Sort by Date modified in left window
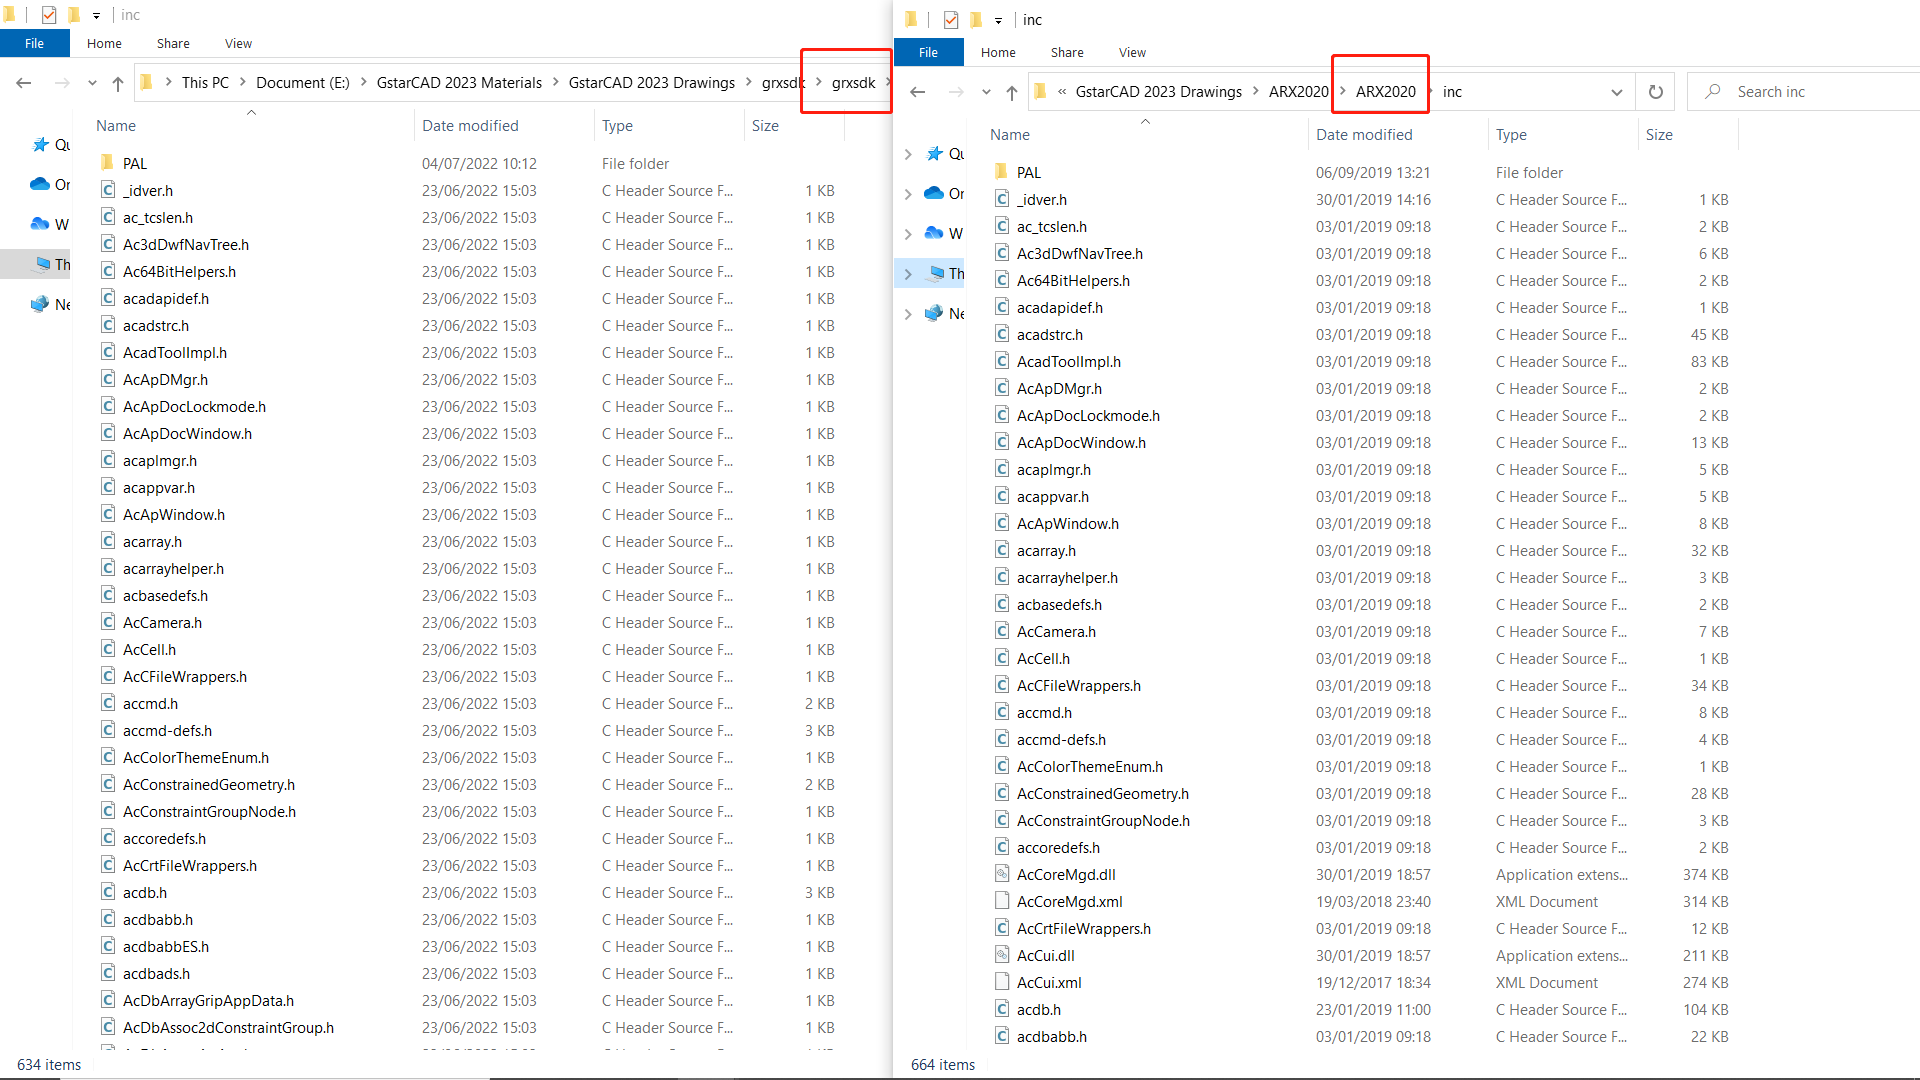 click(x=470, y=125)
